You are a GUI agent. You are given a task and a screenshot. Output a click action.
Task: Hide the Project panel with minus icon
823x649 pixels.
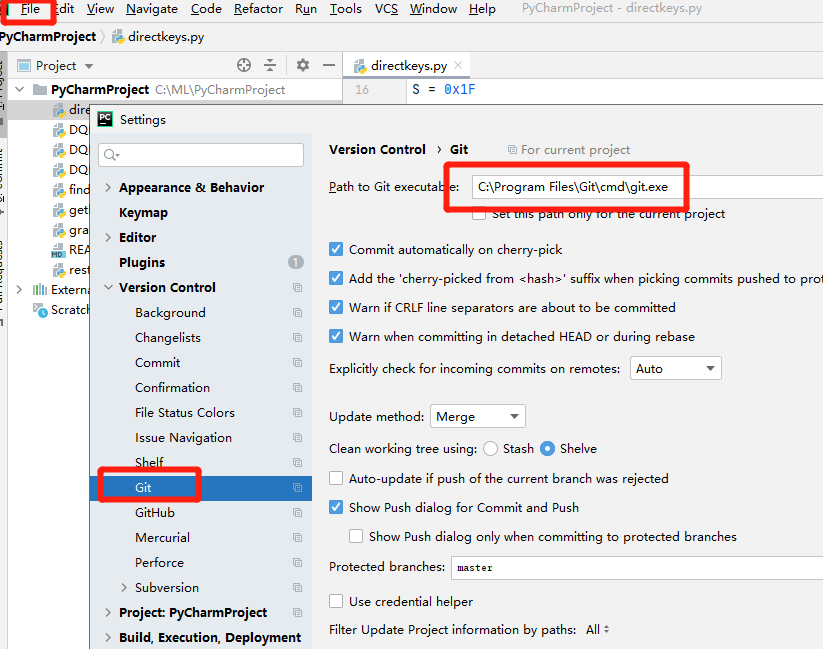click(329, 65)
